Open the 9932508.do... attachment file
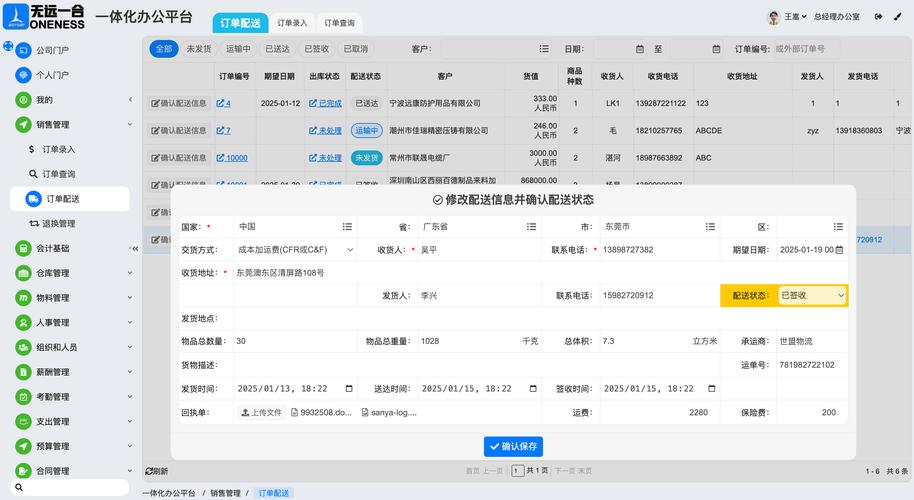Viewport: 914px width, 500px height. click(x=321, y=413)
